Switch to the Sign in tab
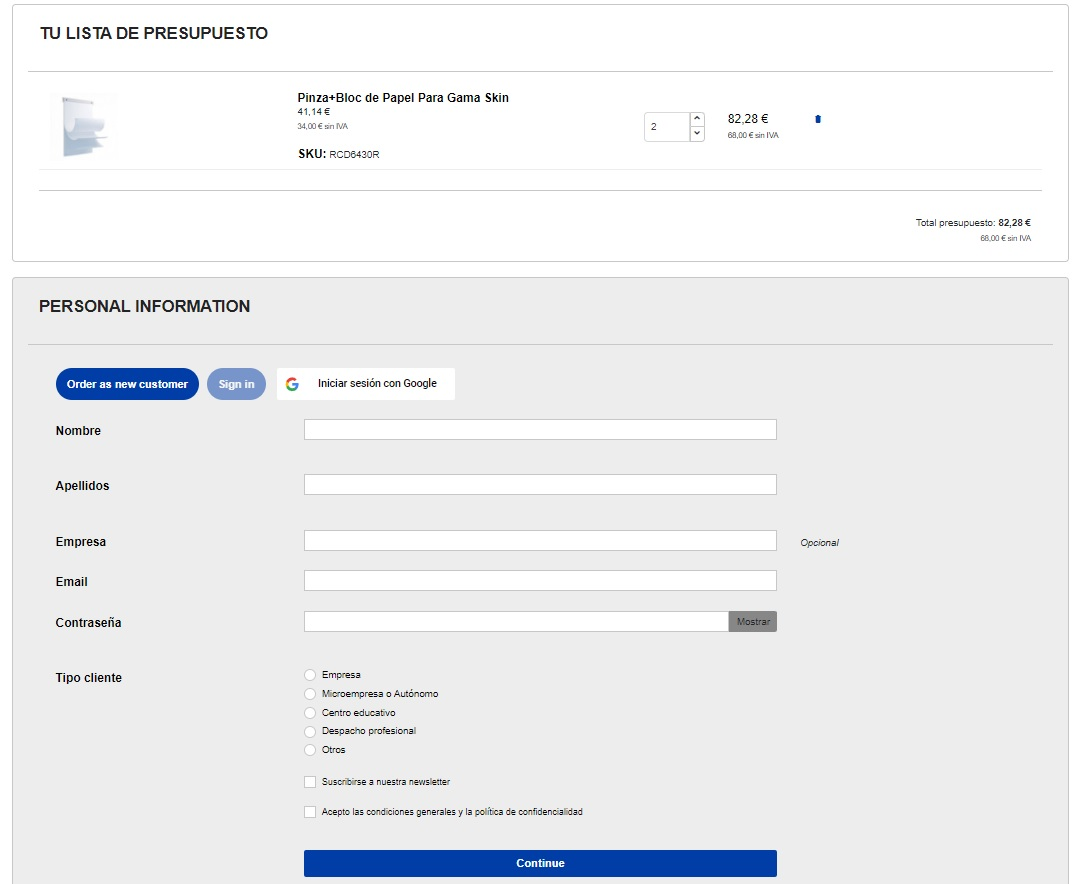 point(236,384)
